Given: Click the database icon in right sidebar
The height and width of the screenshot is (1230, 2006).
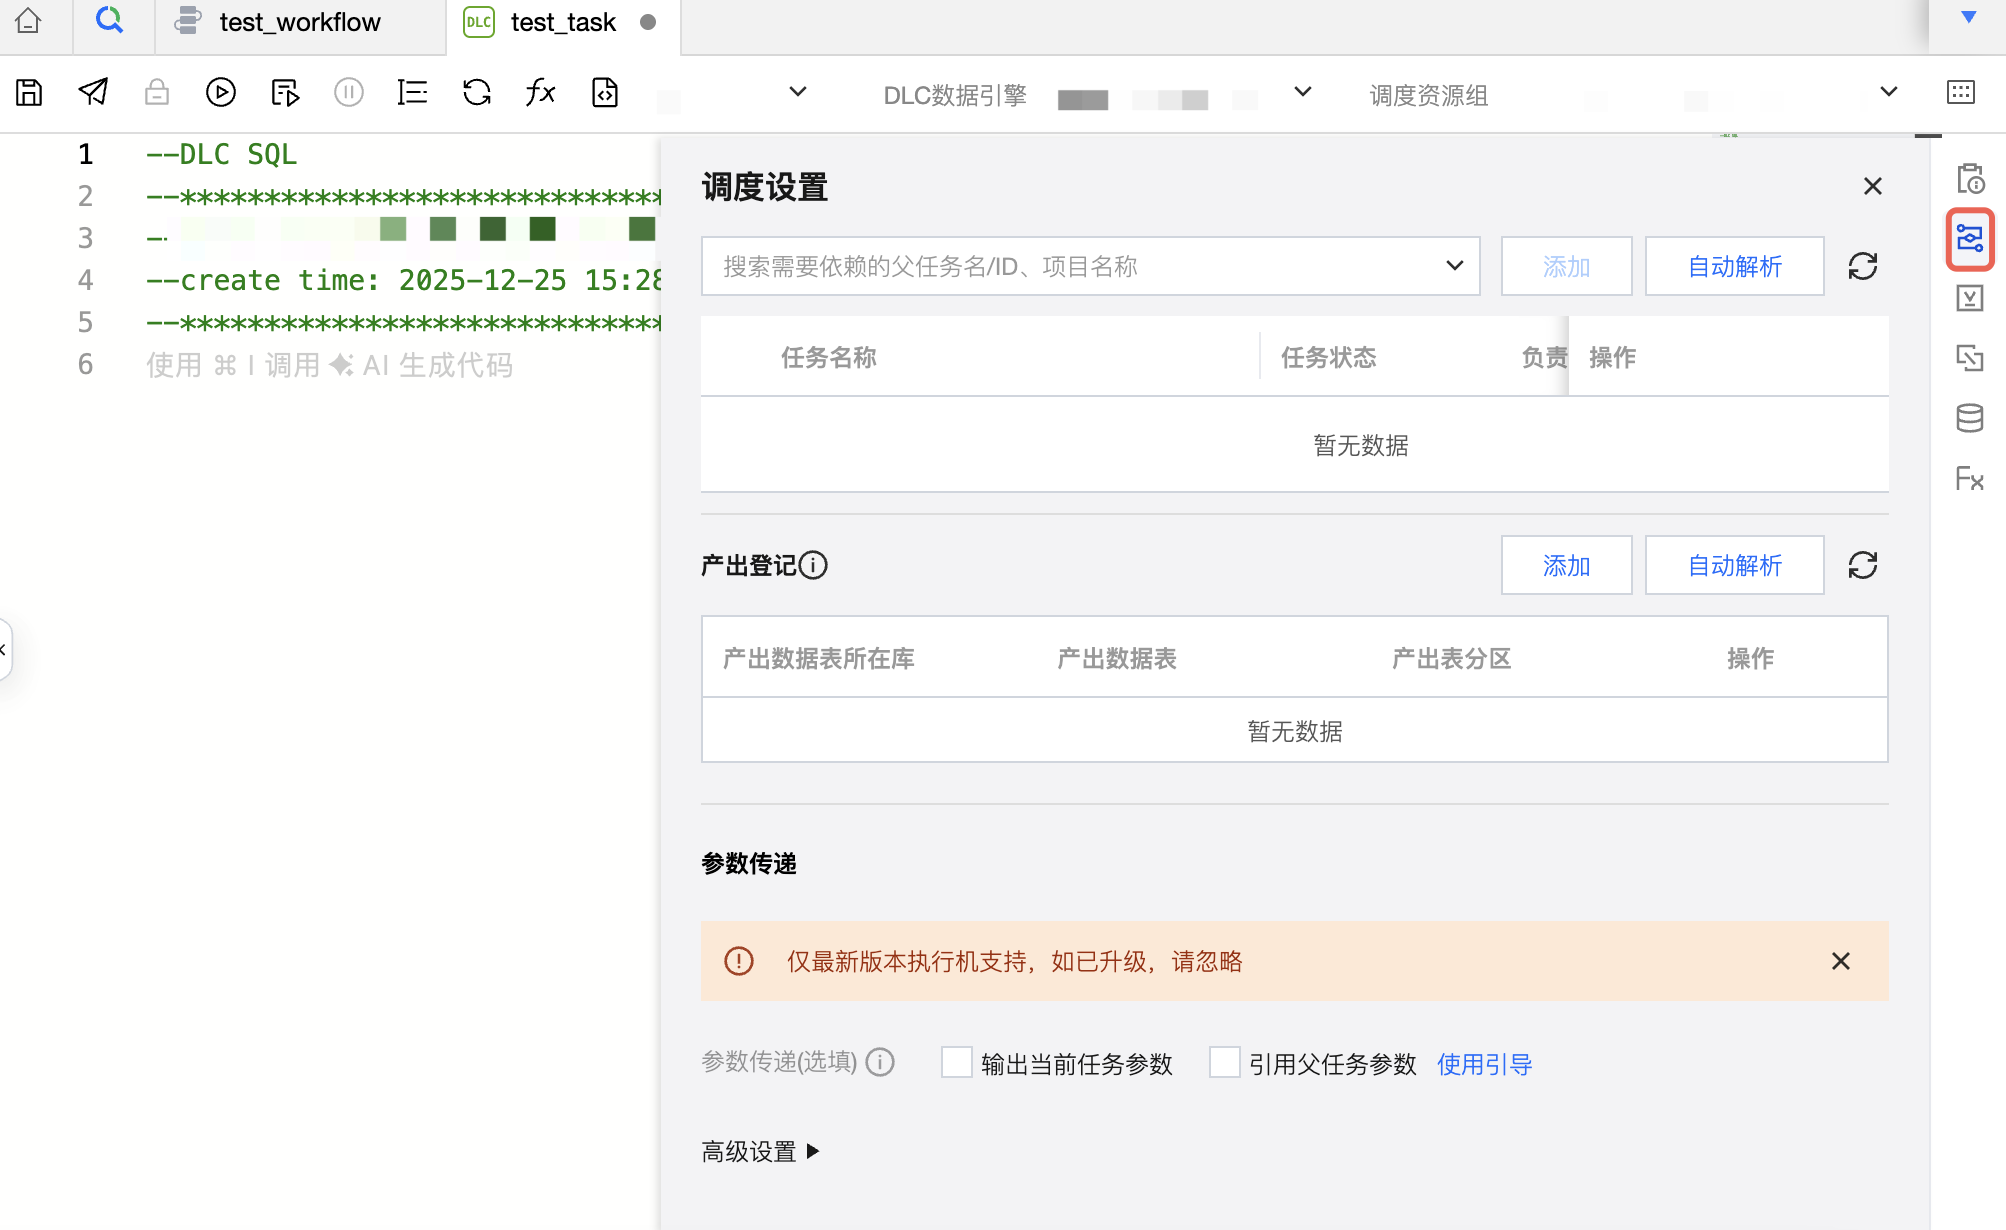Looking at the screenshot, I should (1969, 418).
